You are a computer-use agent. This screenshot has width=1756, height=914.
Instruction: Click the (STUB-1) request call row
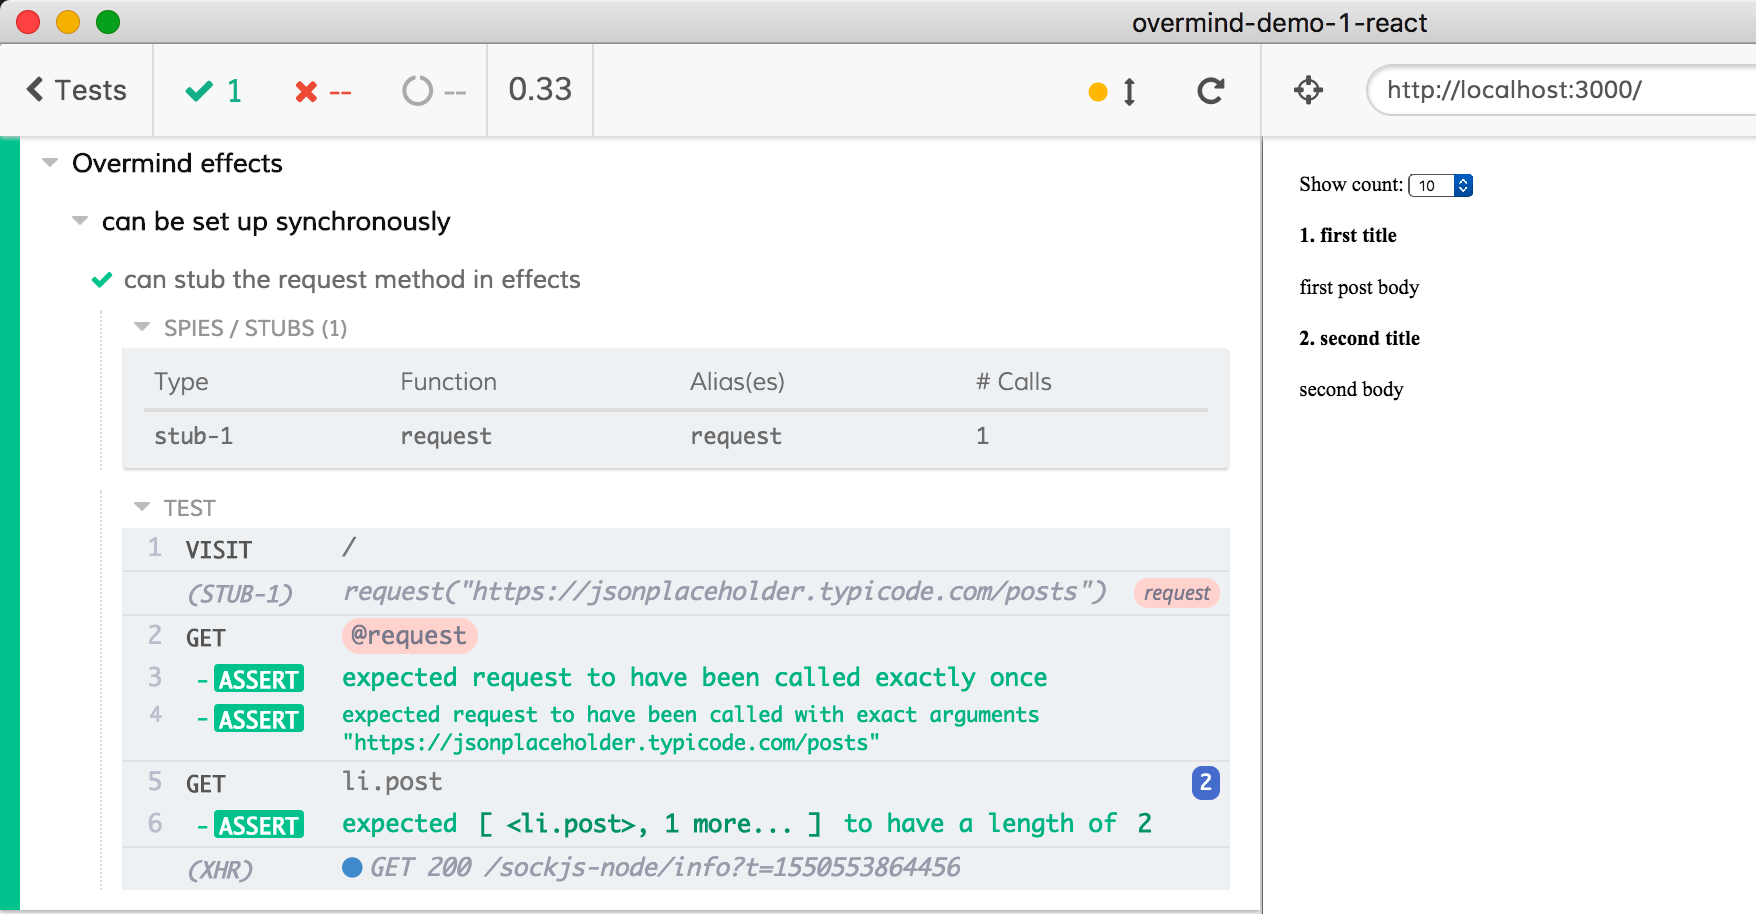[x=676, y=593]
